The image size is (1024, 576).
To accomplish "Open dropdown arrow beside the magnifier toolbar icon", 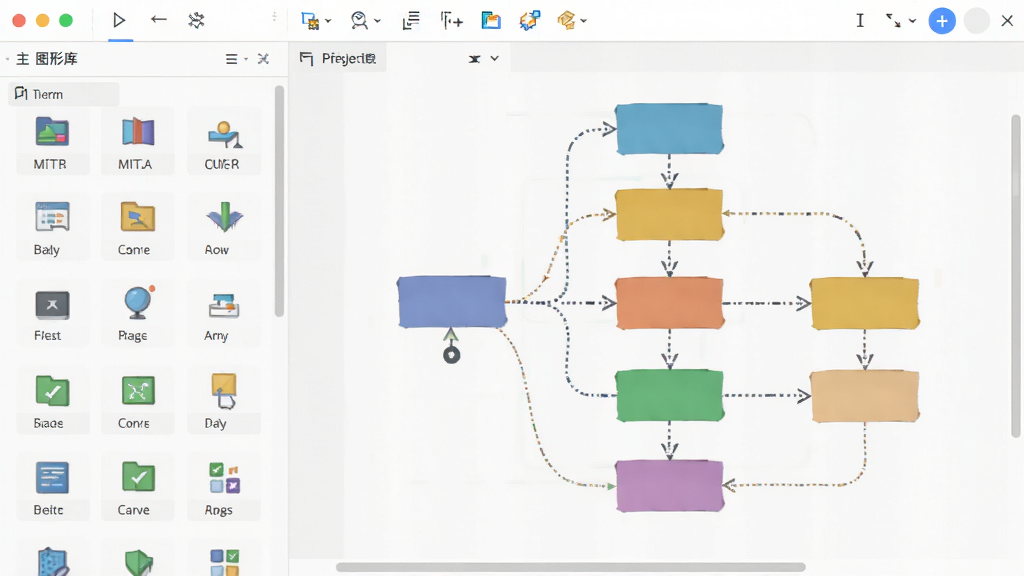I will 377,21.
